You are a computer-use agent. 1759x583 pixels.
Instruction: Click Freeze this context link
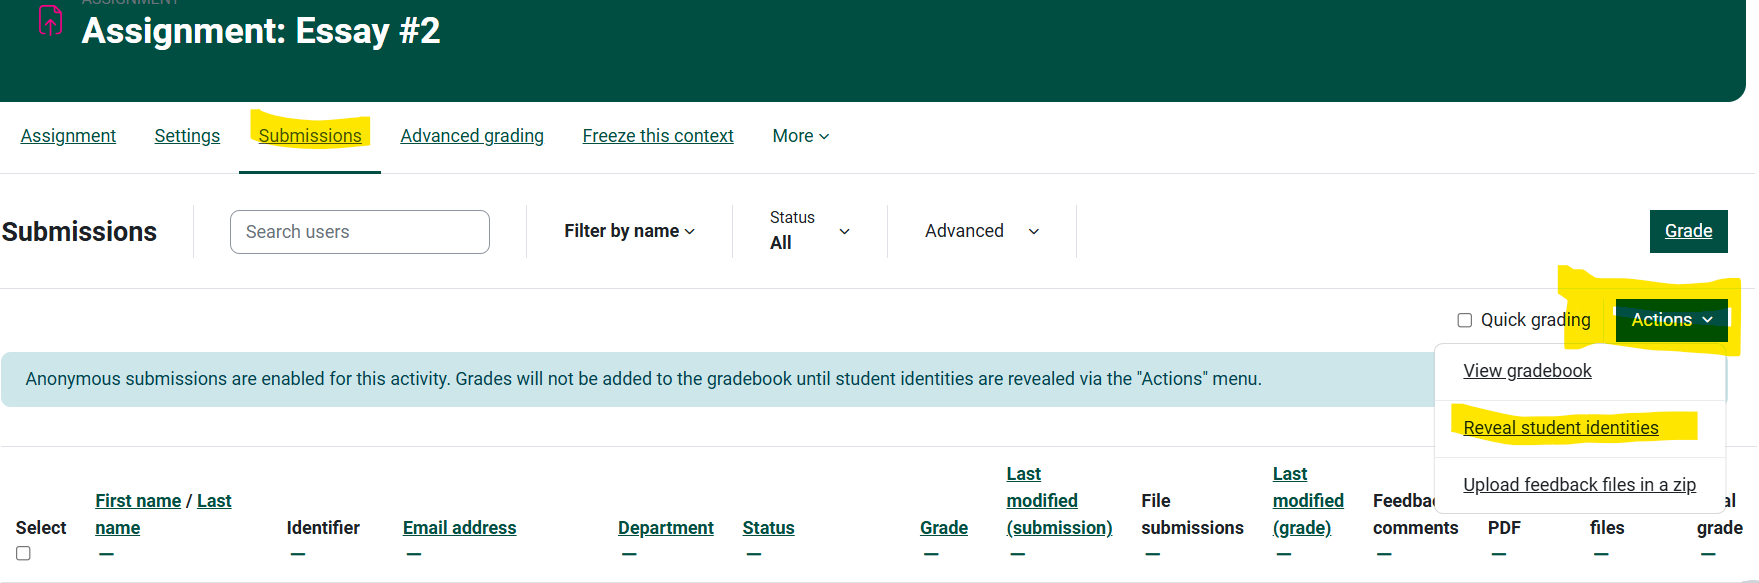pyautogui.click(x=658, y=136)
